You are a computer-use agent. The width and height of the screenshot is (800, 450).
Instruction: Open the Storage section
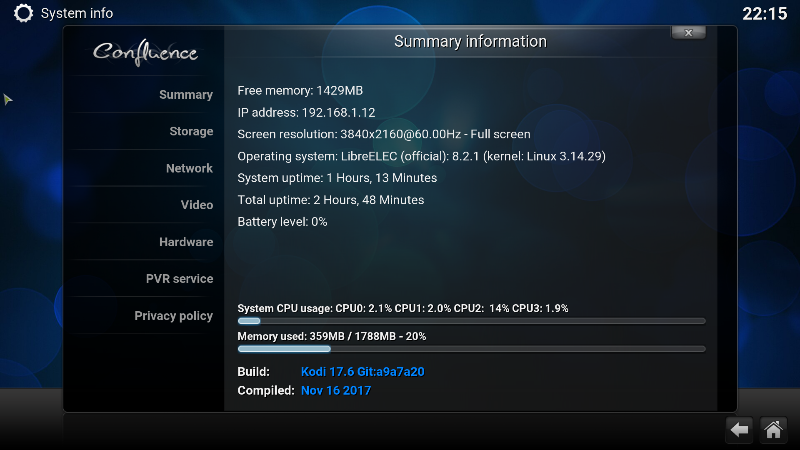pos(191,132)
